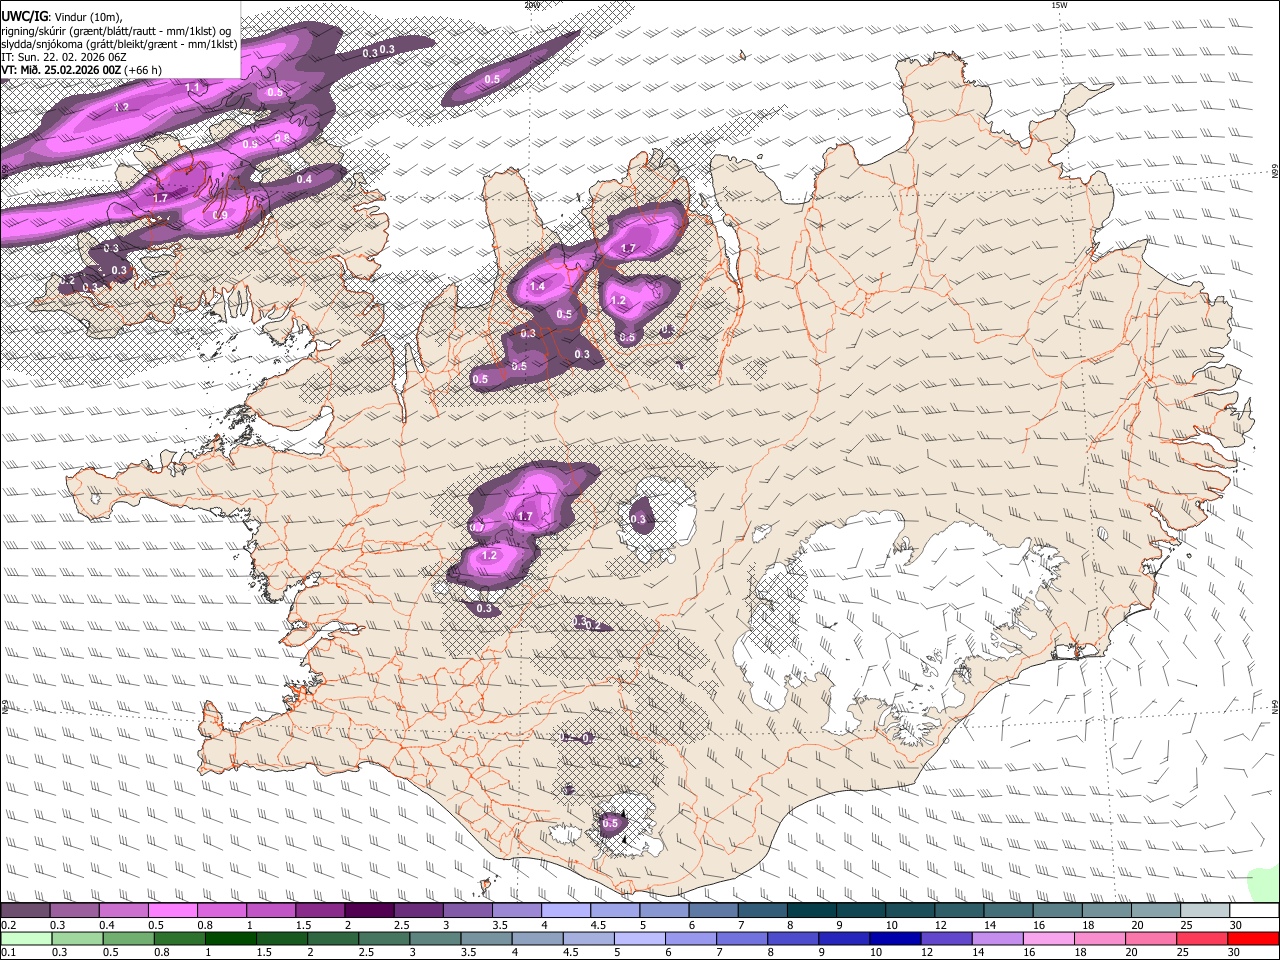Click the '4.5' label in the lower legend
1280x960 pixels.
tap(572, 953)
